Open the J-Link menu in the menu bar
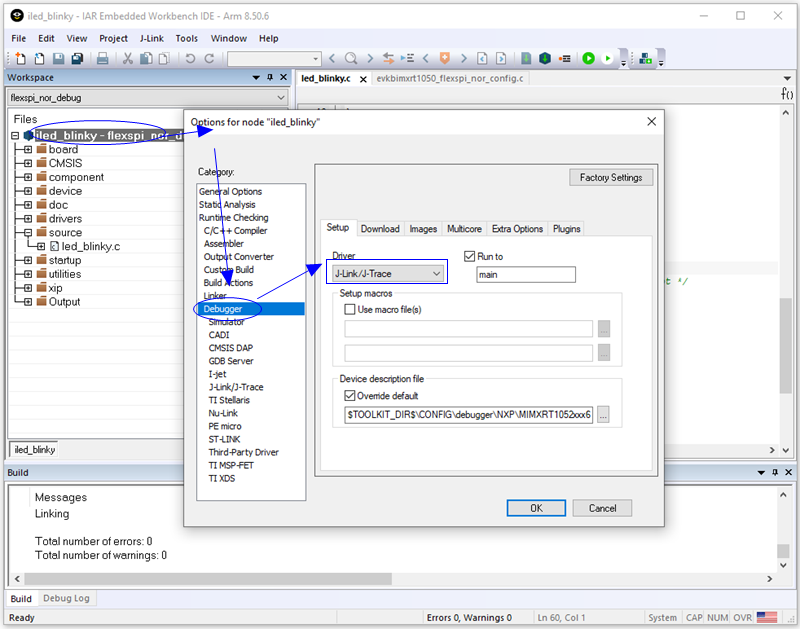Viewport: 800px width, 629px height. [151, 38]
